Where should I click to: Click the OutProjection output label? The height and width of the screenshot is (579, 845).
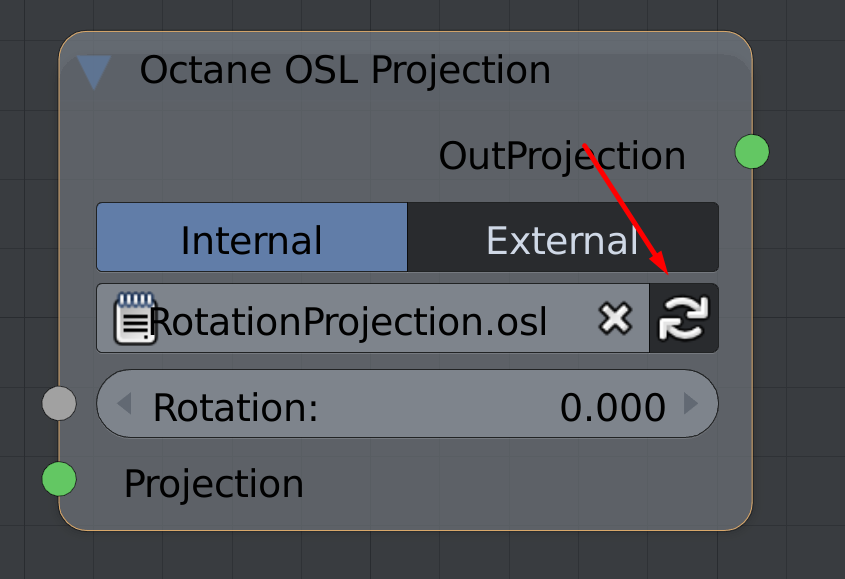[562, 156]
